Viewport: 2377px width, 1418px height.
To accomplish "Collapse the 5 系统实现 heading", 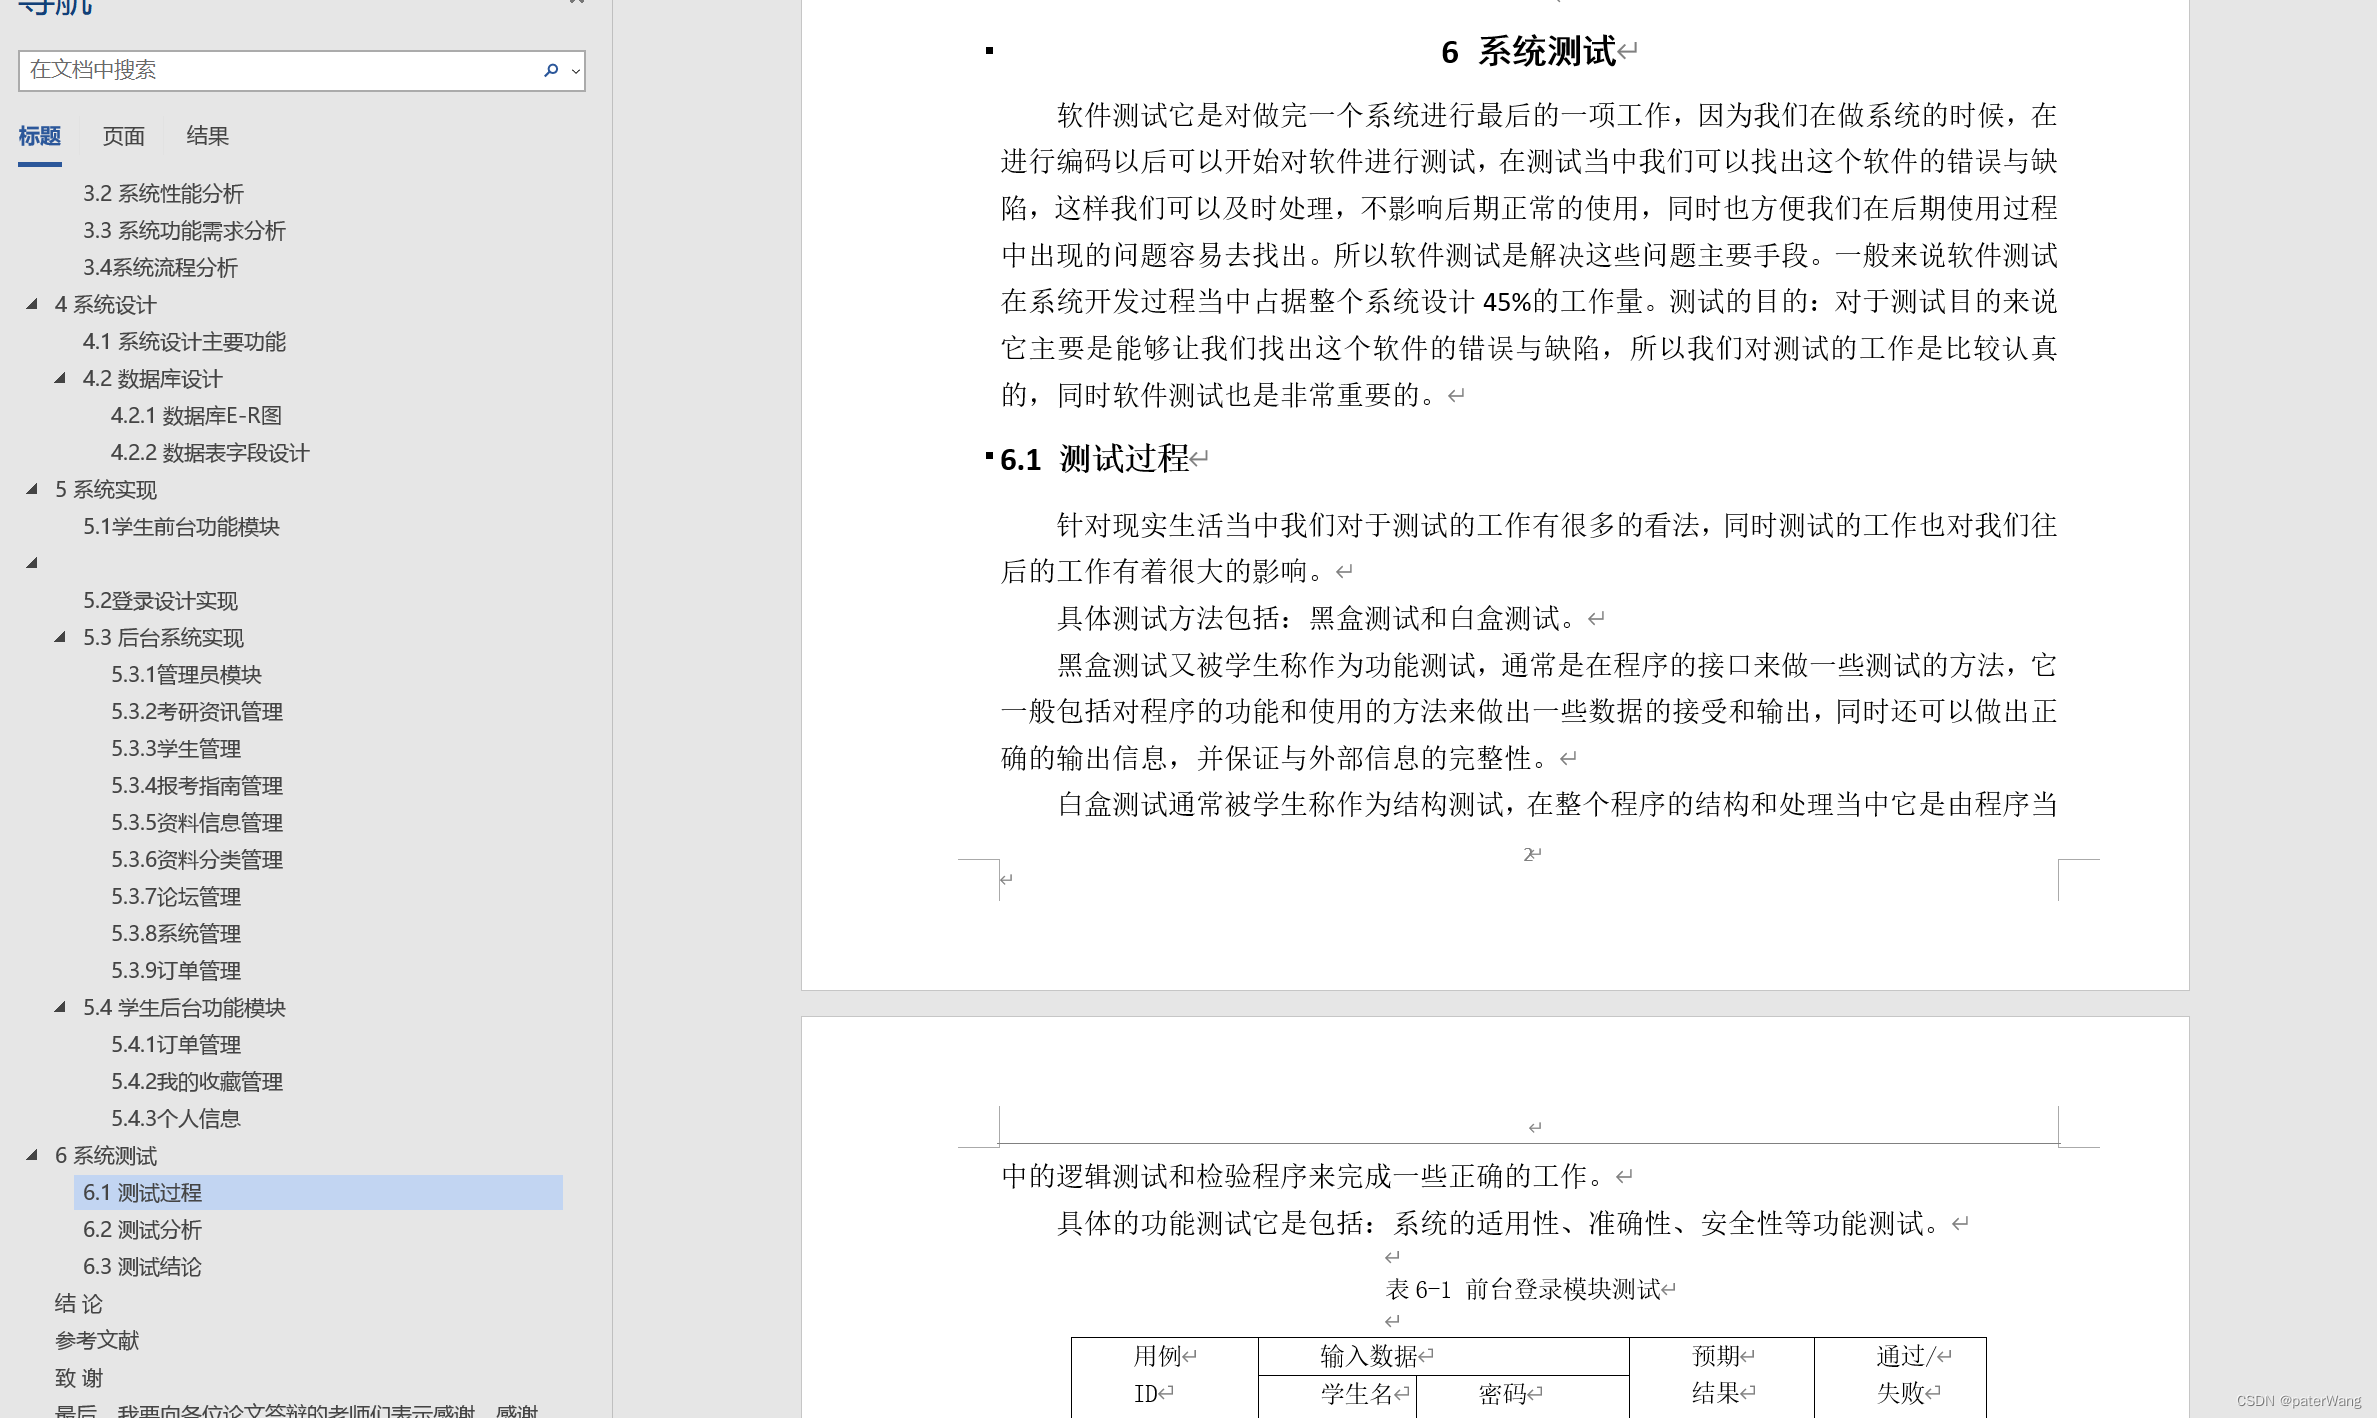I will 32,489.
